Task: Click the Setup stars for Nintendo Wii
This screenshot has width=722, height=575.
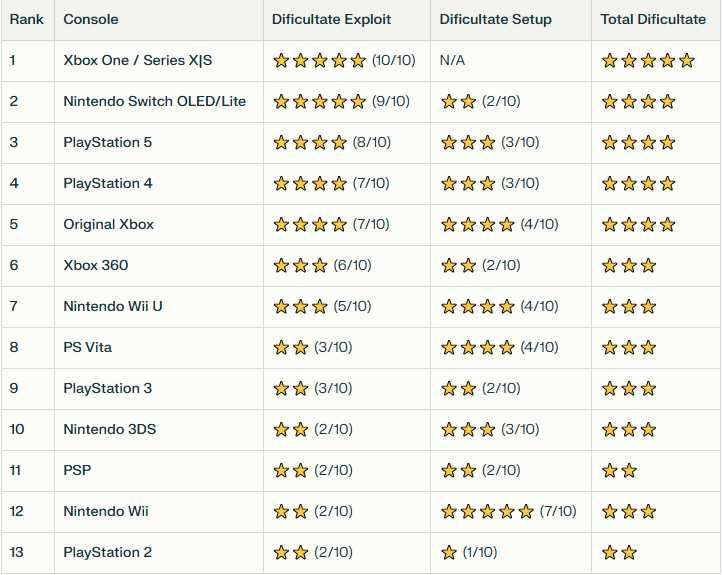Action: click(487, 512)
